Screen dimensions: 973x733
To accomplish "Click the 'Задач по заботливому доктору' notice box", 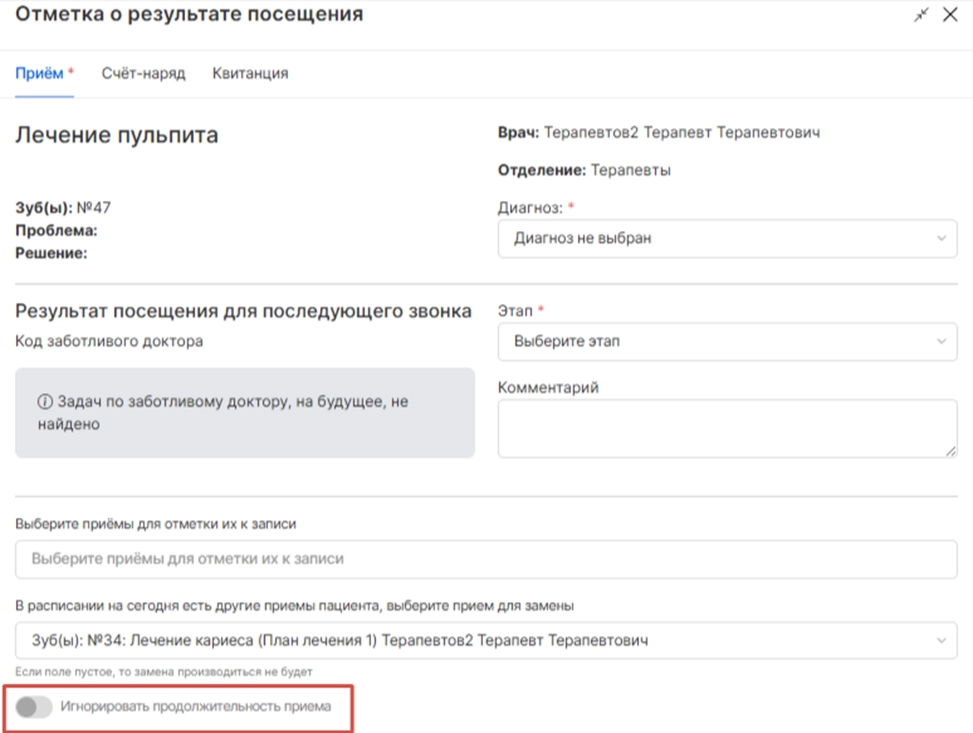I will (245, 413).
